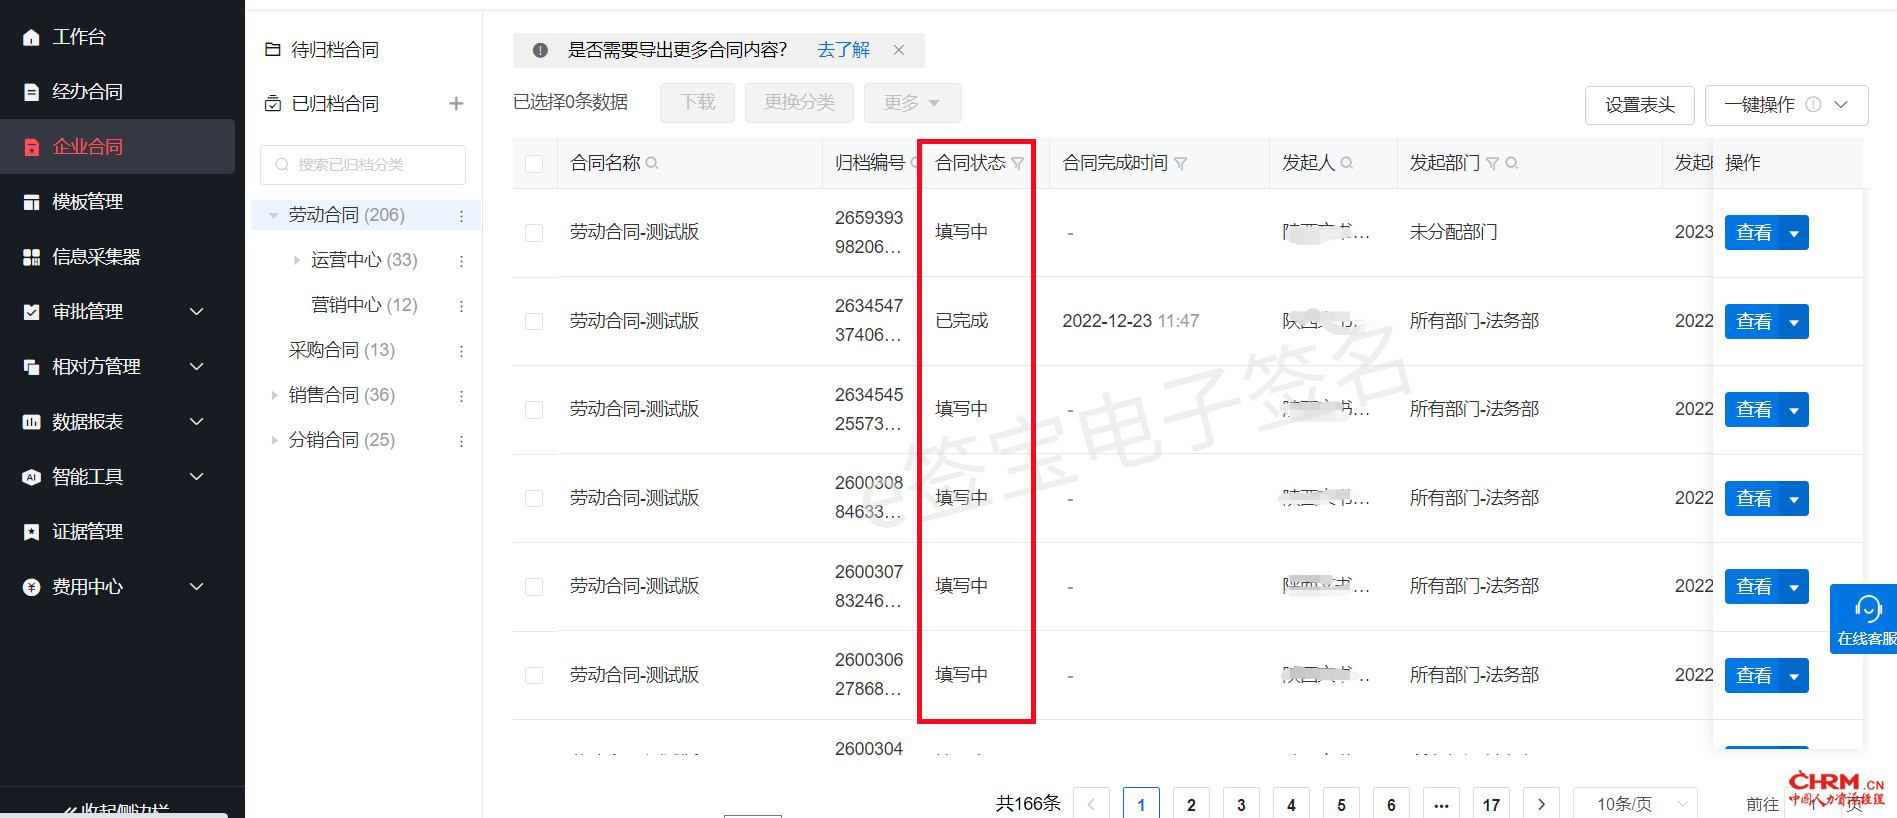Screen dimensions: 1897x818
Task: Expand the 审批管理 submenu arrow
Action: pyautogui.click(x=197, y=312)
